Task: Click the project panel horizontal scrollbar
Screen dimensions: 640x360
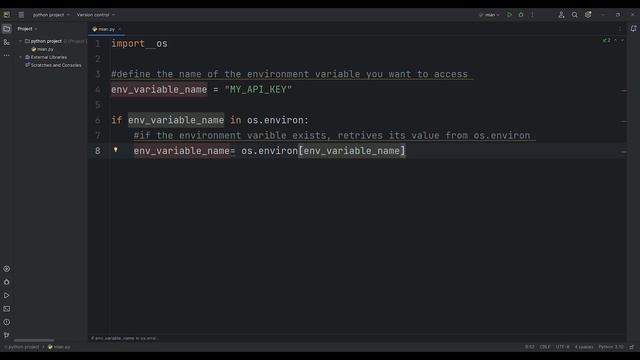Action: (34, 340)
